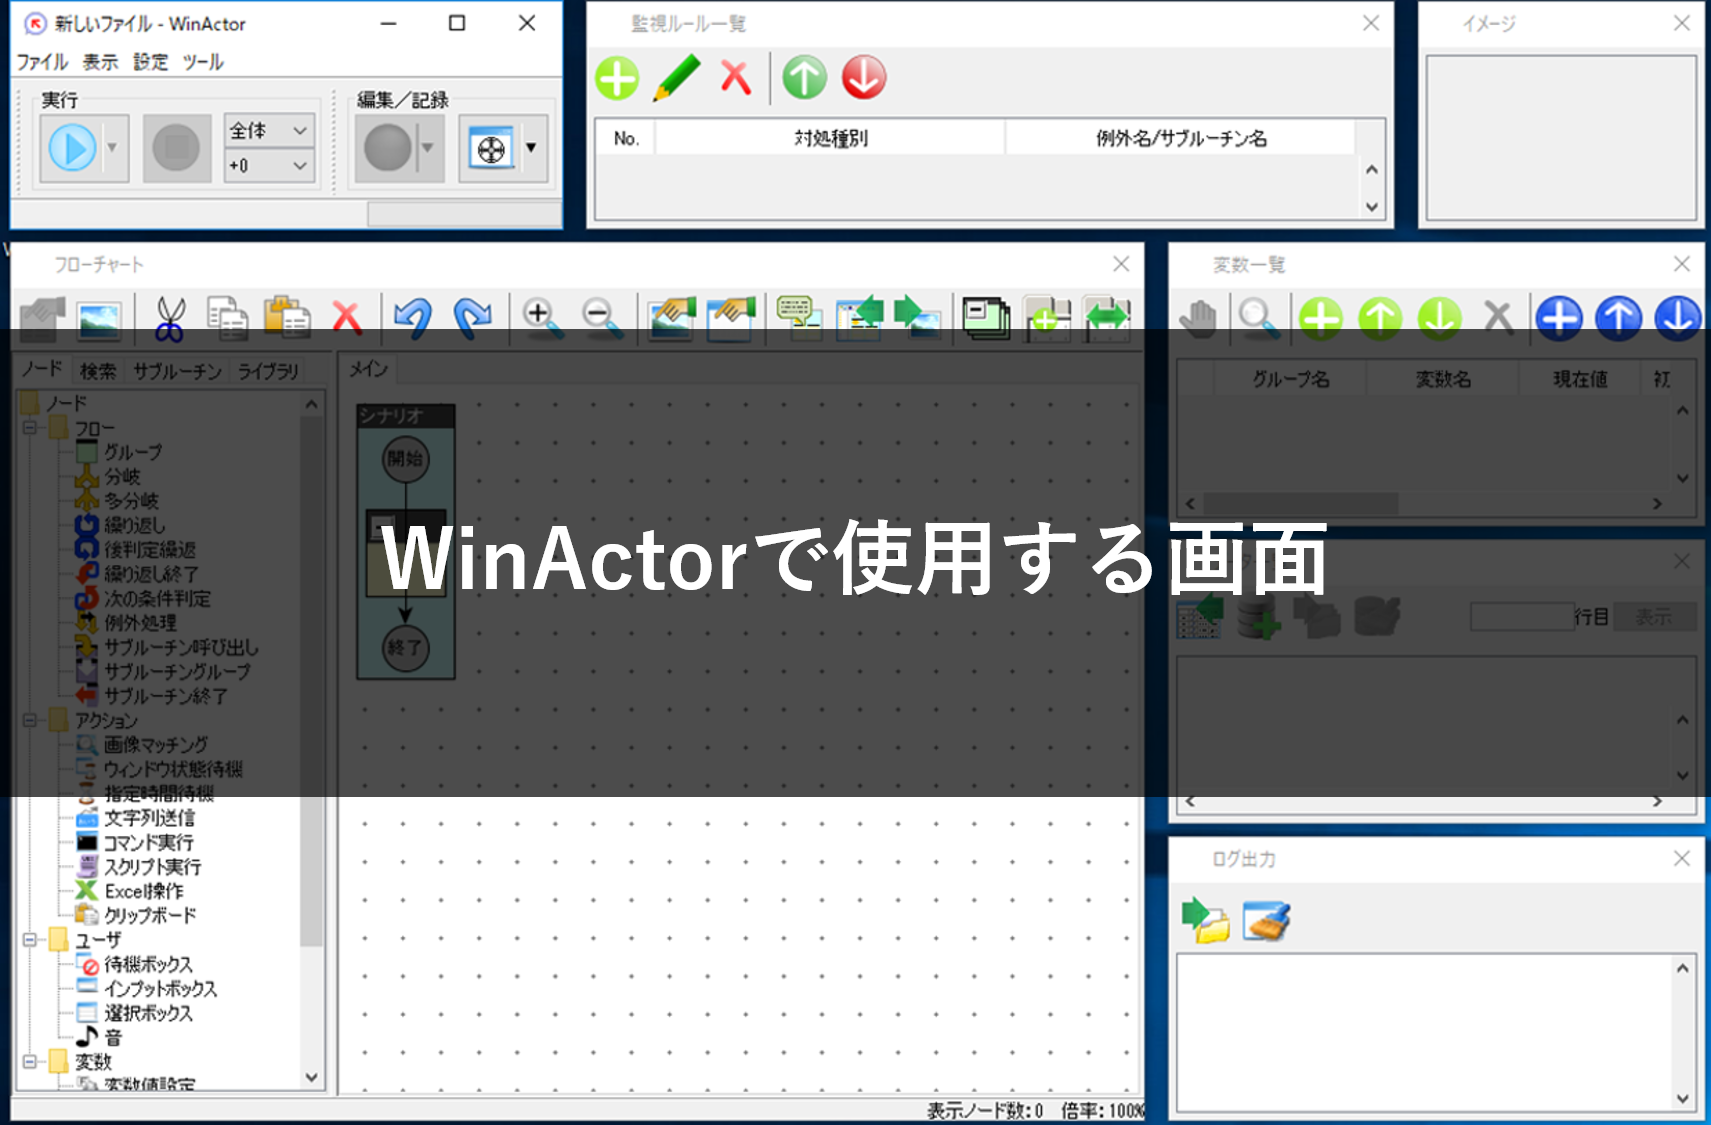Screen dimensions: 1711x1125
Task: Open the ファイル menu
Action: pos(42,62)
